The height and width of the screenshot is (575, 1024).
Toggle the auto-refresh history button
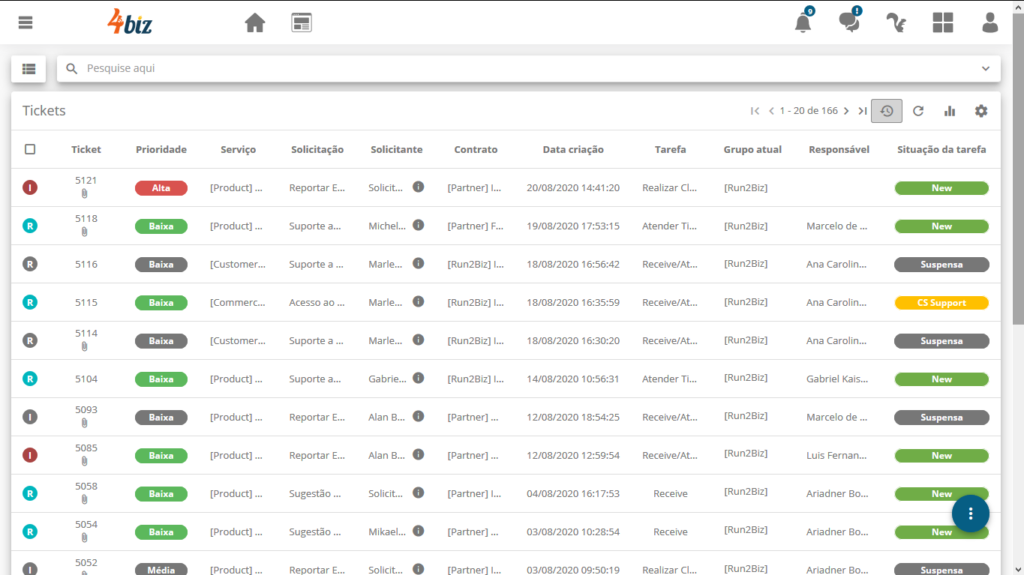pyautogui.click(x=887, y=111)
